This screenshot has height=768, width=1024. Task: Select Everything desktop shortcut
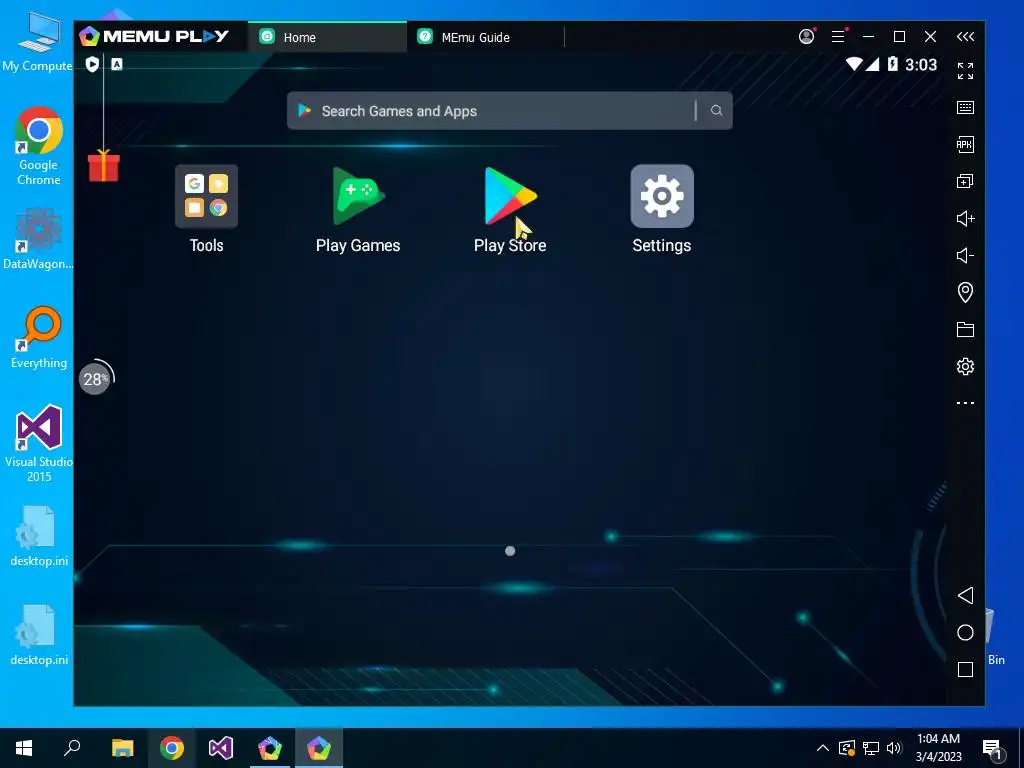[39, 338]
